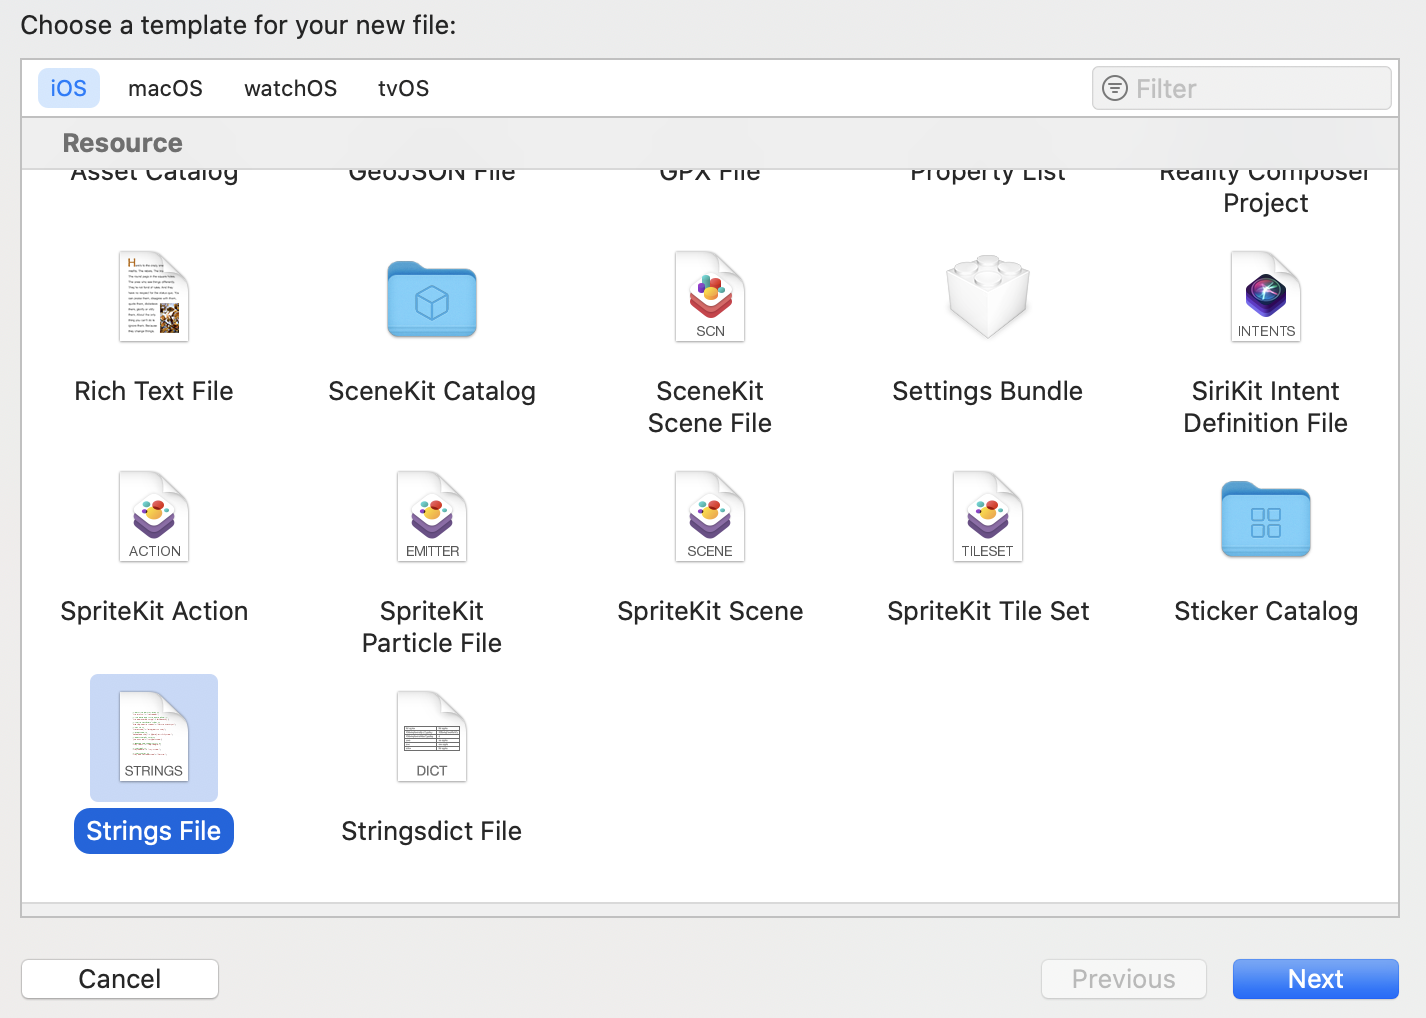The image size is (1426, 1018).
Task: Switch to the iOS platform tab
Action: pos(69,88)
